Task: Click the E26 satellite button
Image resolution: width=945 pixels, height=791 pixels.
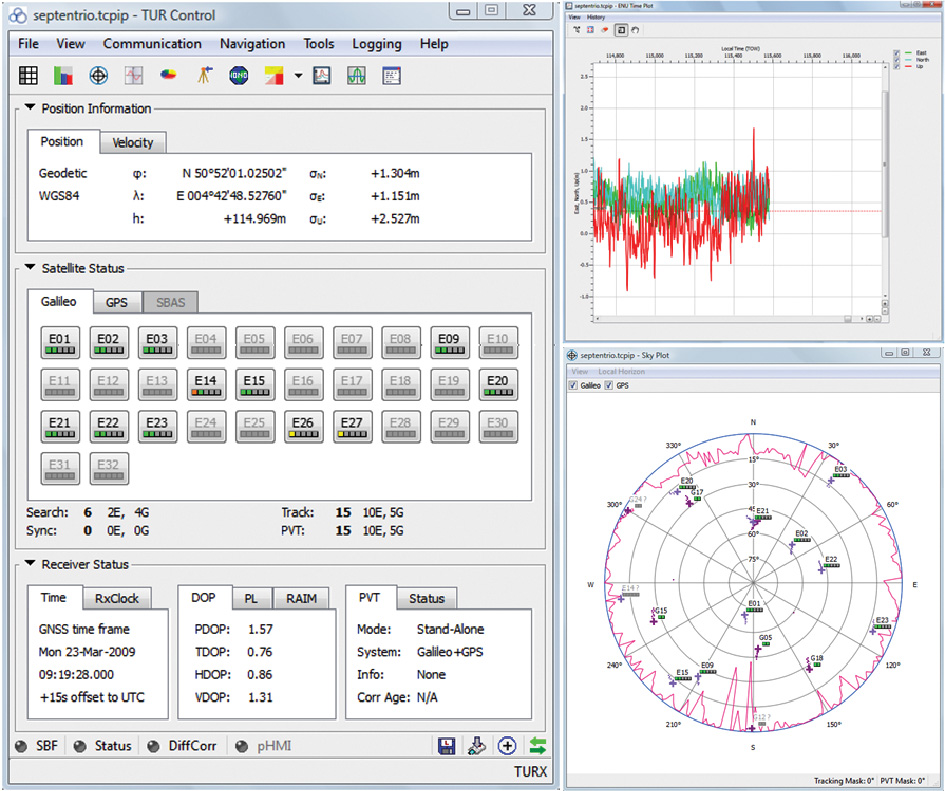Action: click(x=302, y=428)
